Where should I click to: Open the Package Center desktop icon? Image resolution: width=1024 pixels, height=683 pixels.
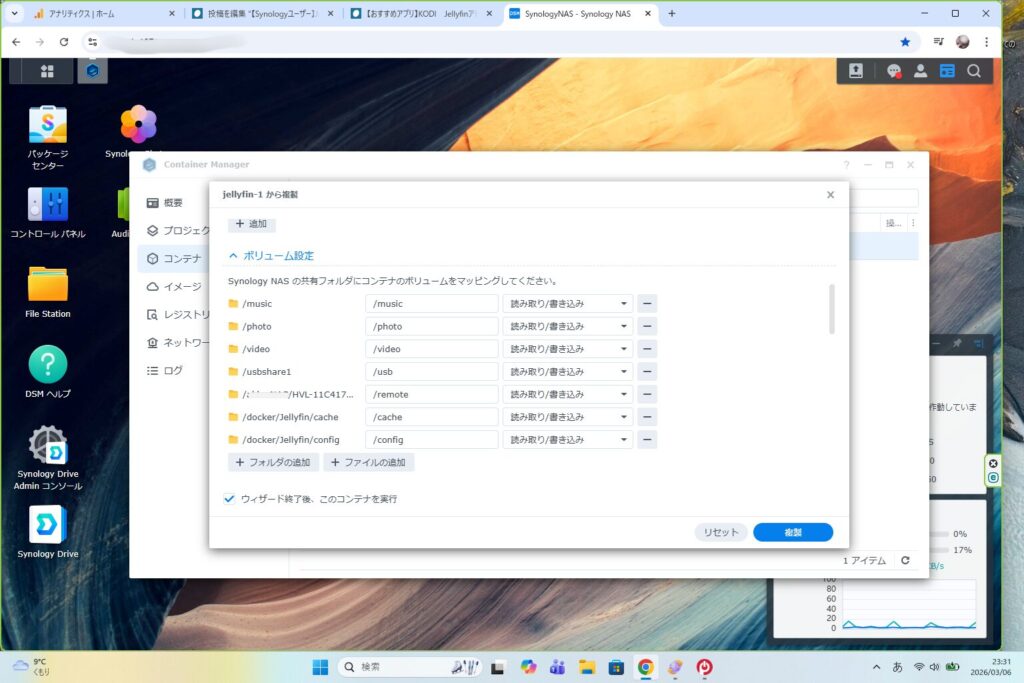(x=47, y=126)
